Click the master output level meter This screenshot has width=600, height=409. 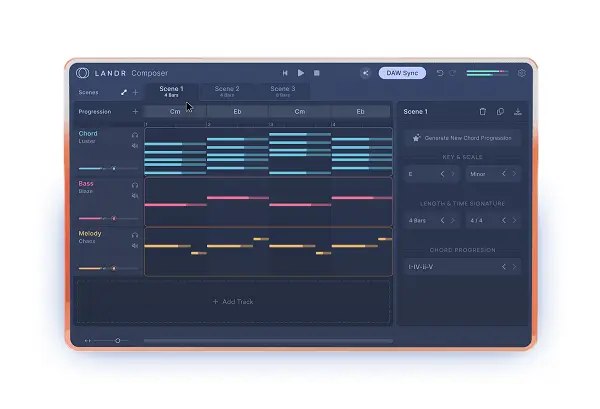coord(487,73)
